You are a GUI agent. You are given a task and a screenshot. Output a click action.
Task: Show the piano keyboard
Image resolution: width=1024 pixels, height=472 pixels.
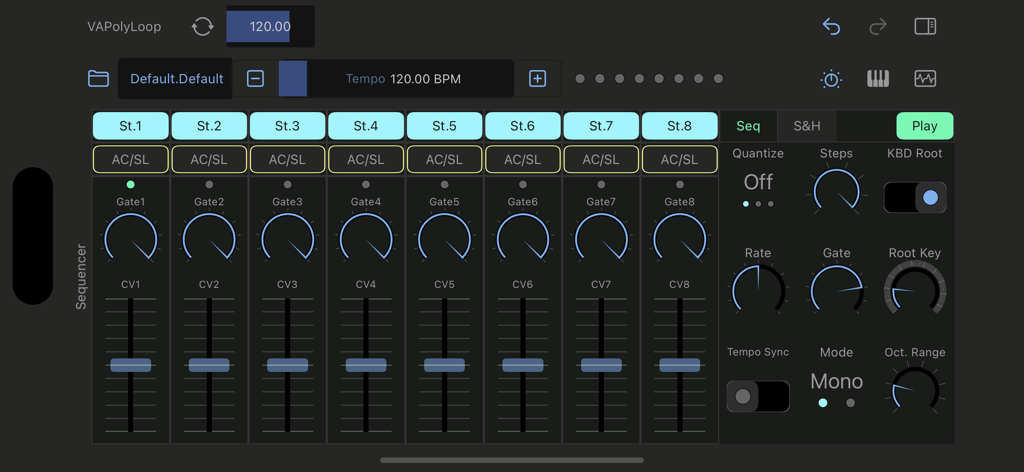coord(878,79)
